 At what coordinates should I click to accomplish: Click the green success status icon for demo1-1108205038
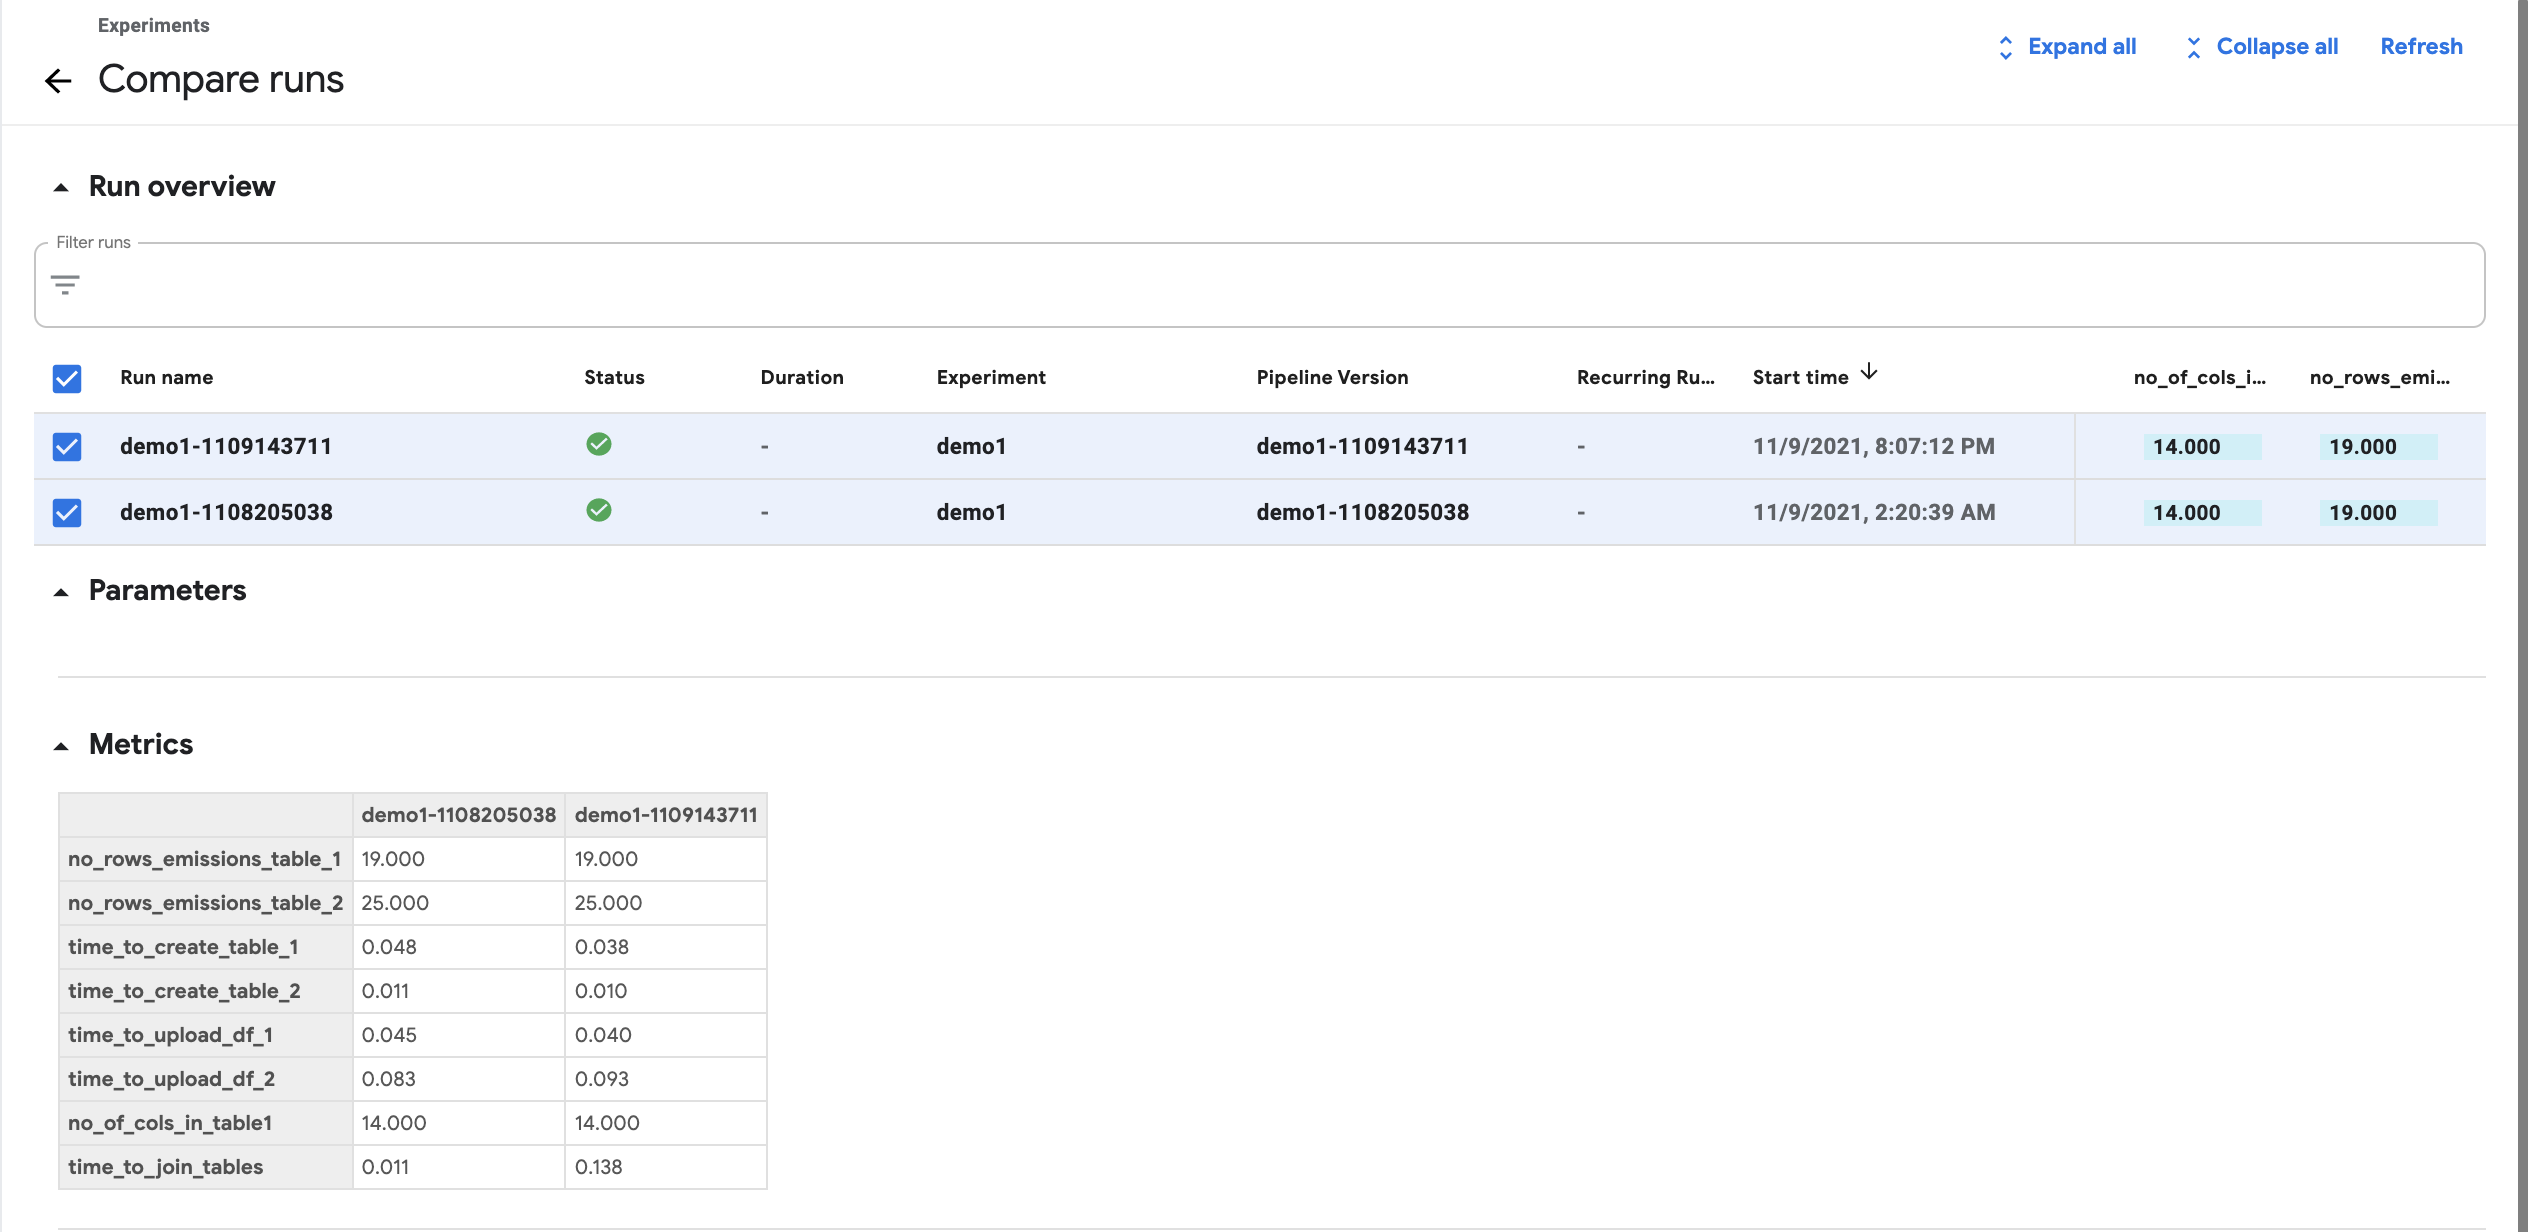tap(599, 510)
